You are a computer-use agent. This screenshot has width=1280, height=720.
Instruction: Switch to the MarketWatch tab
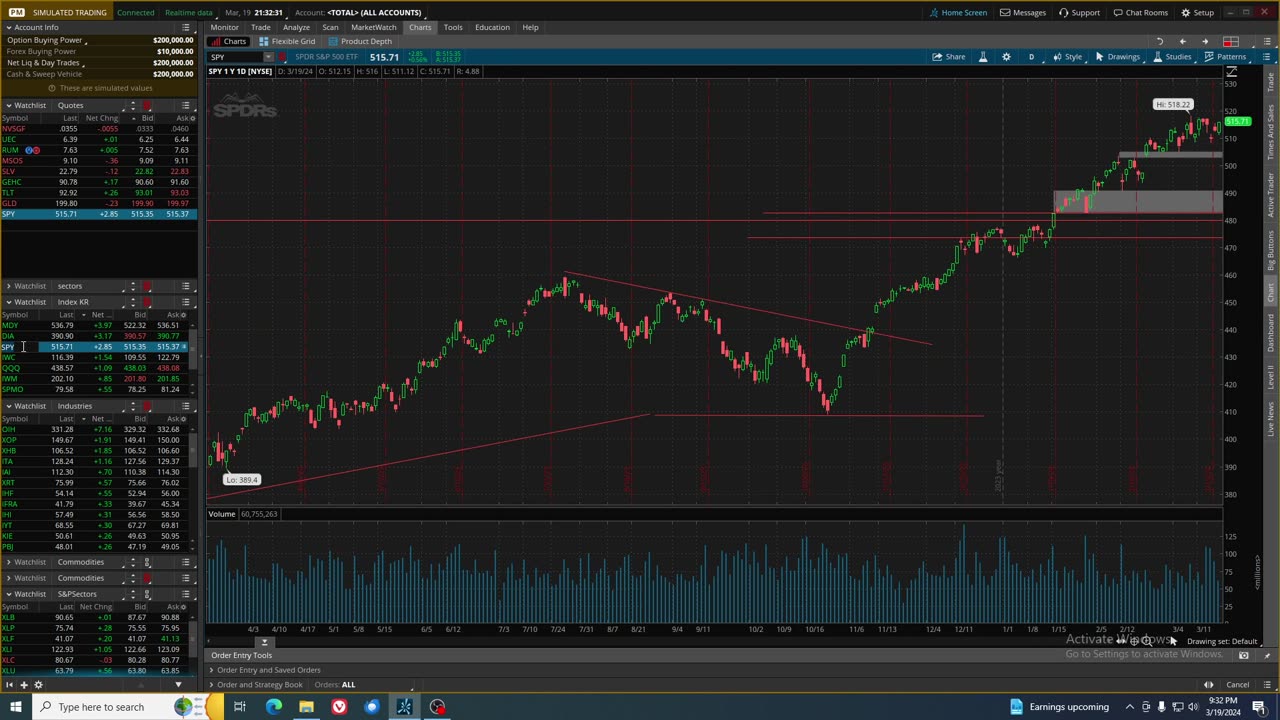point(373,27)
